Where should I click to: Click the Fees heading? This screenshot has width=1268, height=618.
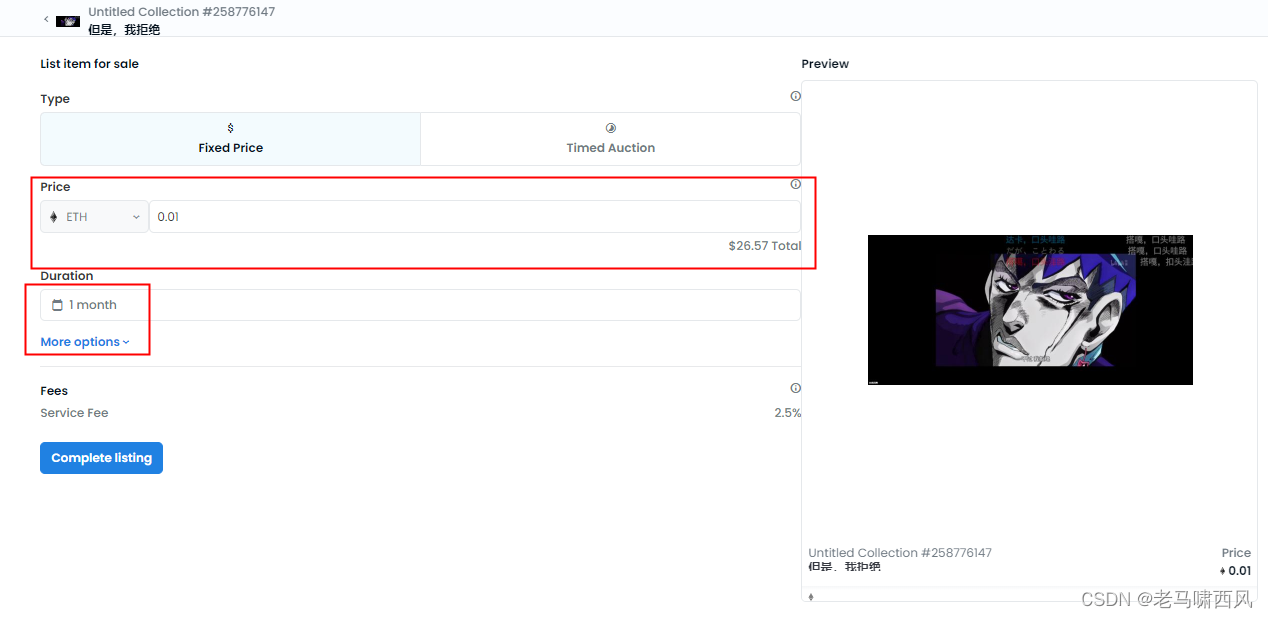point(54,391)
